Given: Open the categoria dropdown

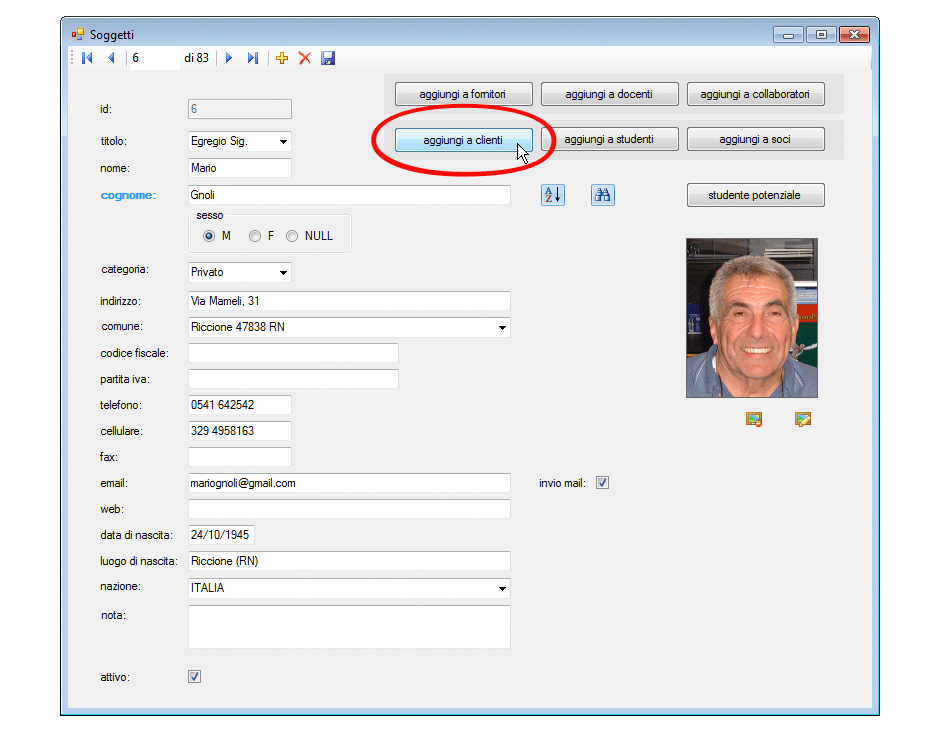Looking at the screenshot, I should coord(283,273).
